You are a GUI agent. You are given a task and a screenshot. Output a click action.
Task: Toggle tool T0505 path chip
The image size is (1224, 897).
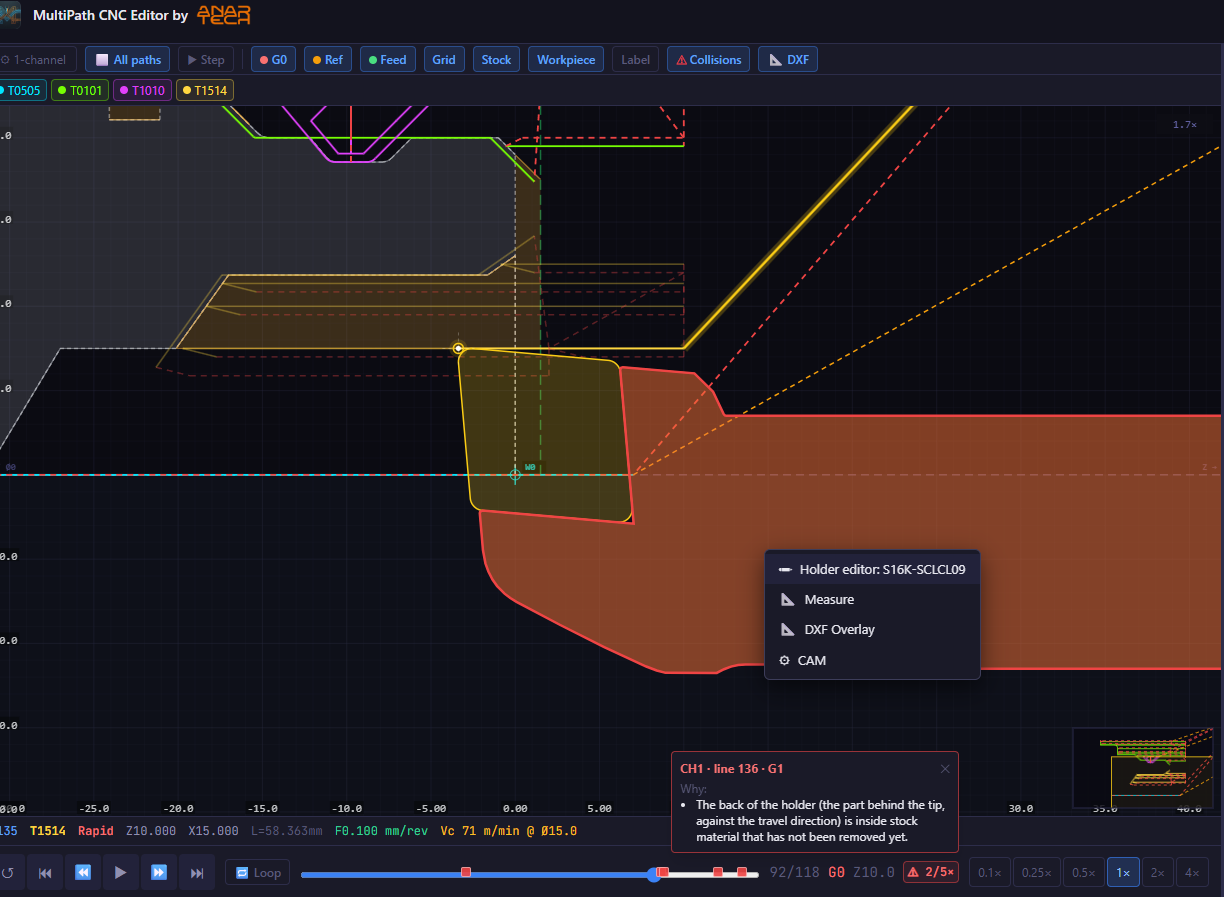point(21,90)
